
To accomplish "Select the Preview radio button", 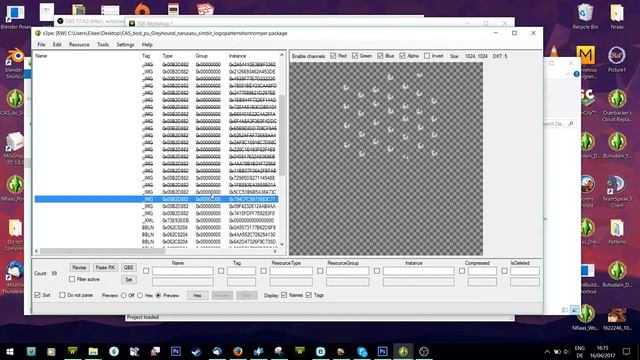I will coord(158,295).
